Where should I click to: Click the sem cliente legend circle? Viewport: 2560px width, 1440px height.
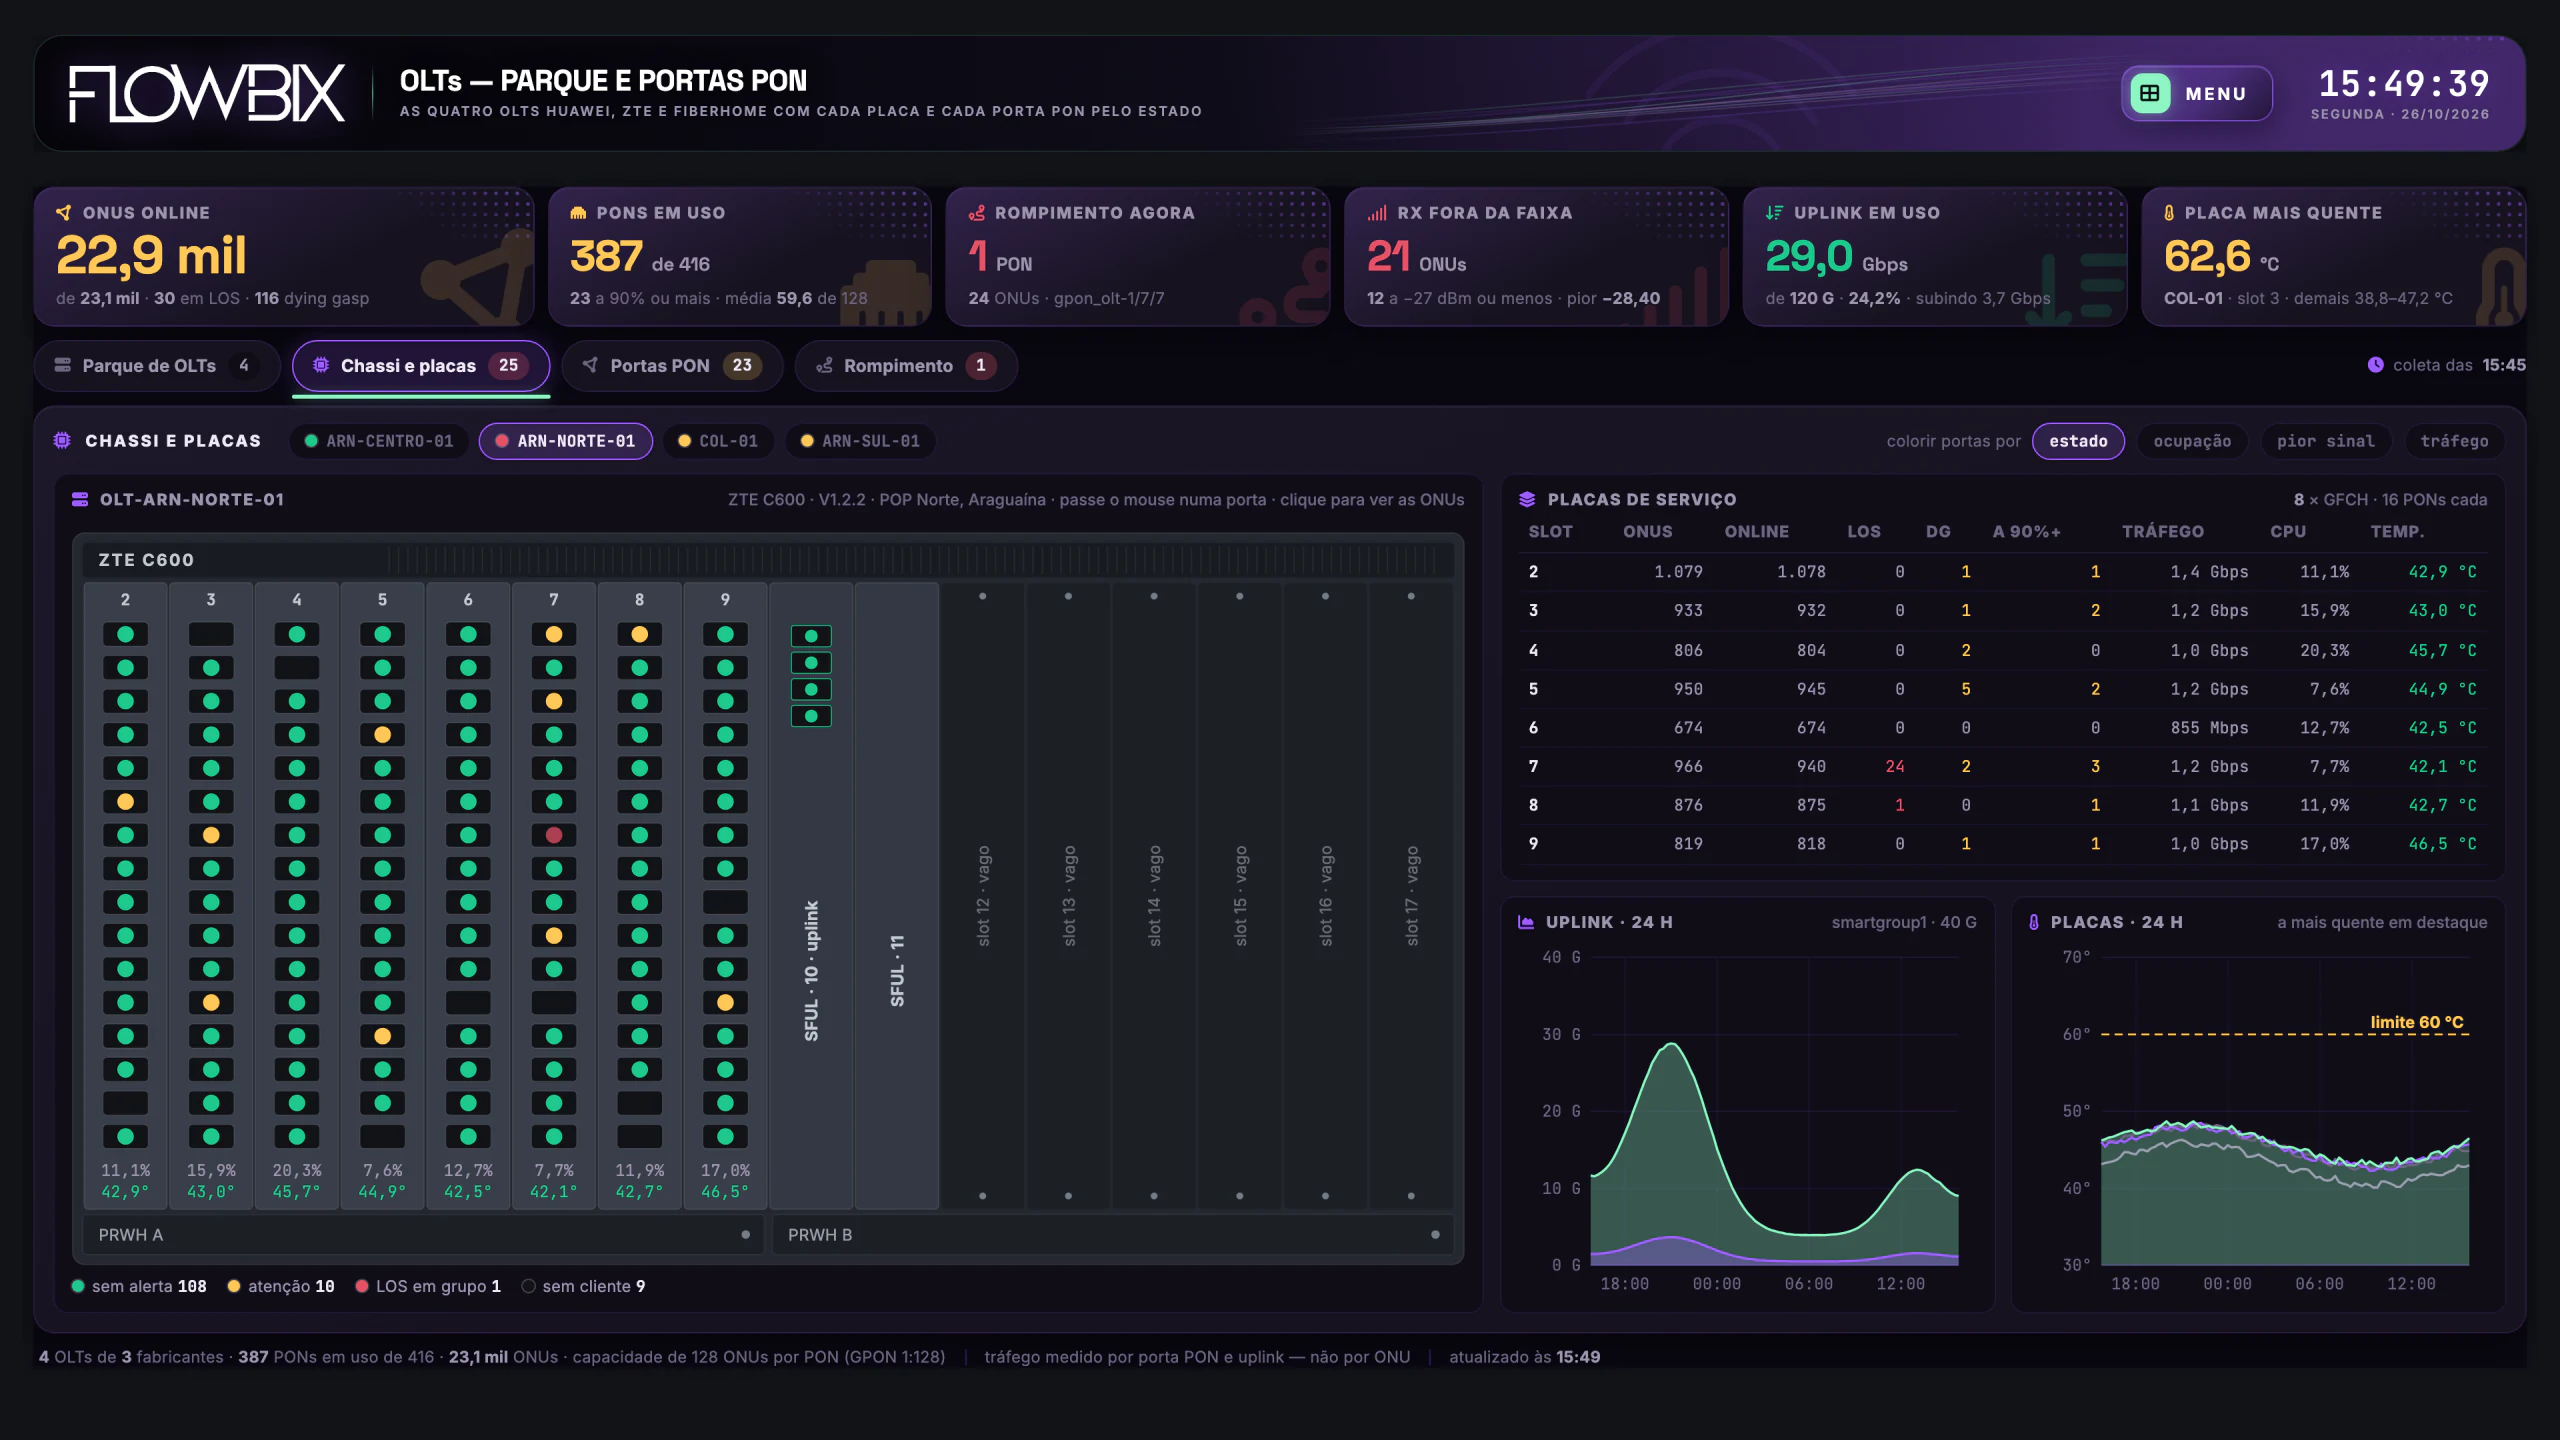(x=529, y=1286)
